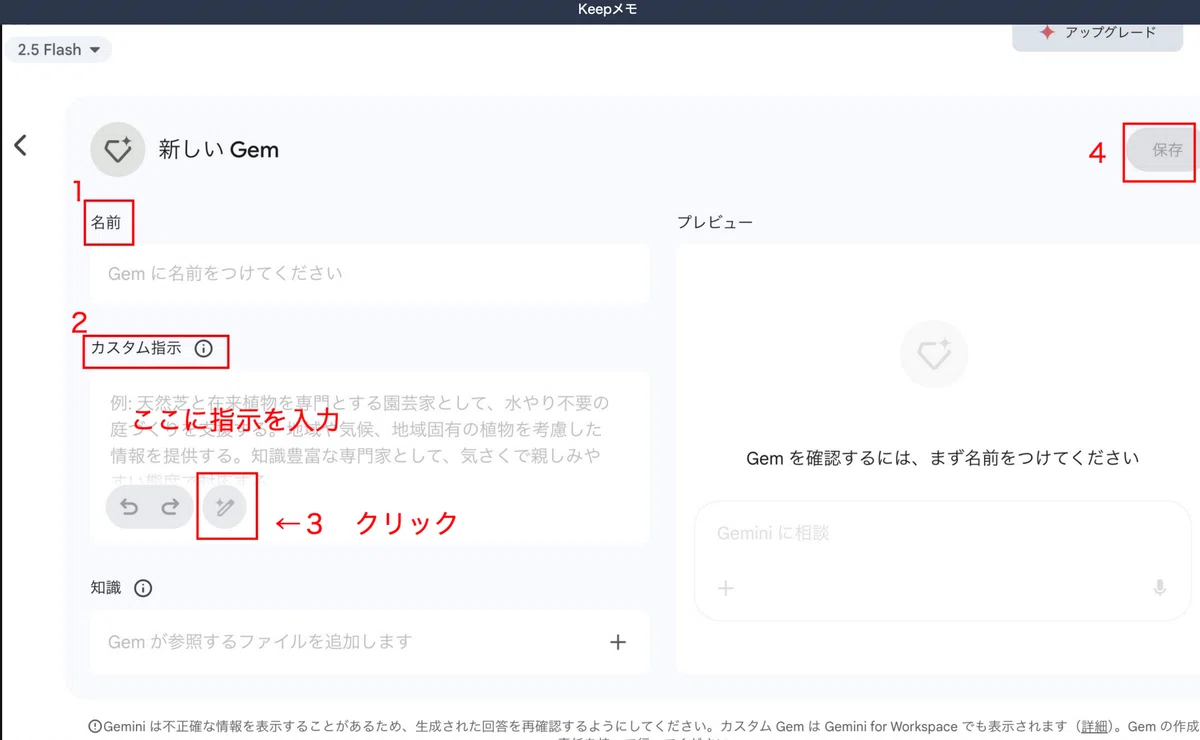The height and width of the screenshot is (740, 1200).
Task: Click the back arrow chevron
Action: click(x=20, y=145)
